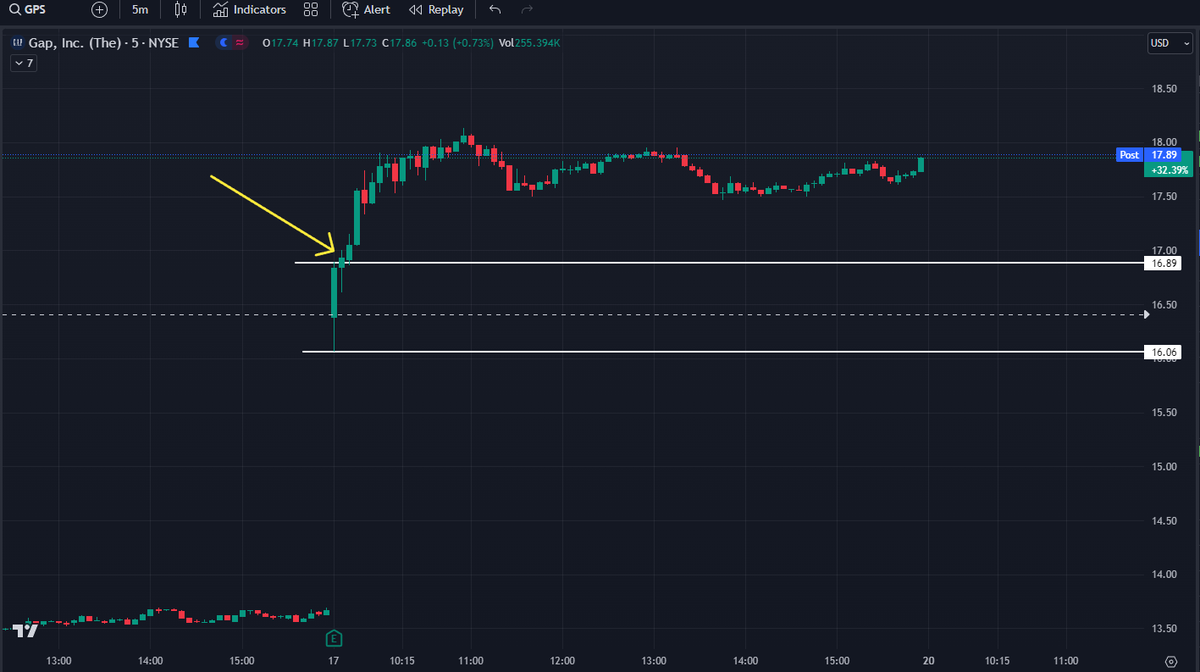Start bar Replay mode
Image resolution: width=1200 pixels, height=672 pixels.
[x=437, y=10]
